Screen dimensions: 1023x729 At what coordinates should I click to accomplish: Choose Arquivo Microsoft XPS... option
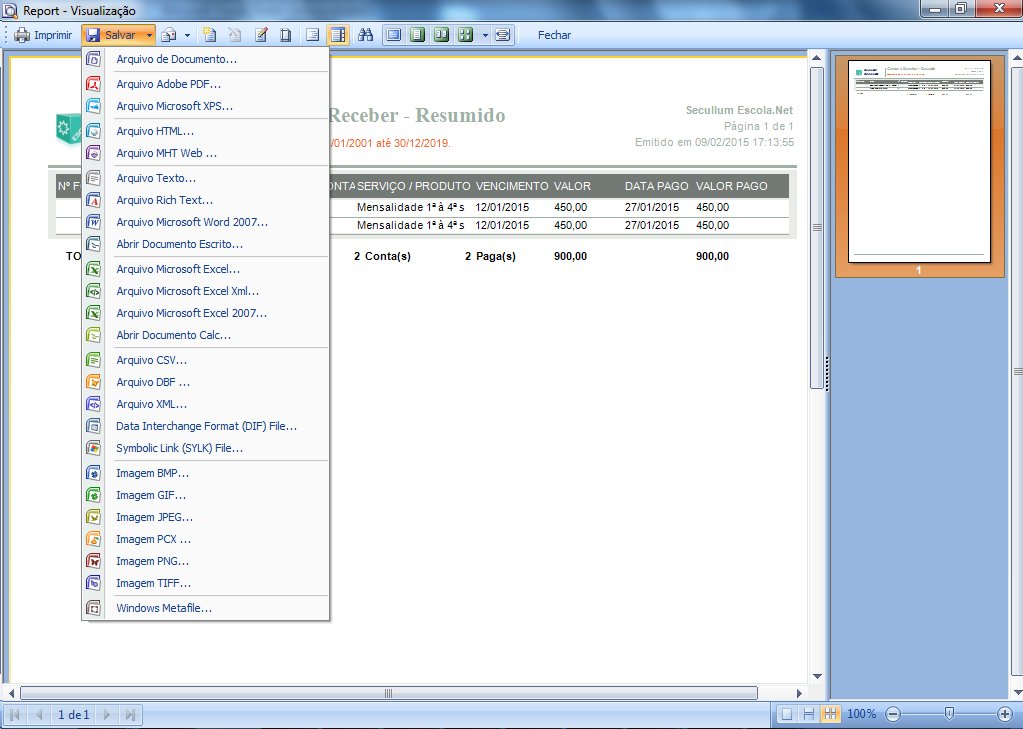[x=206, y=106]
